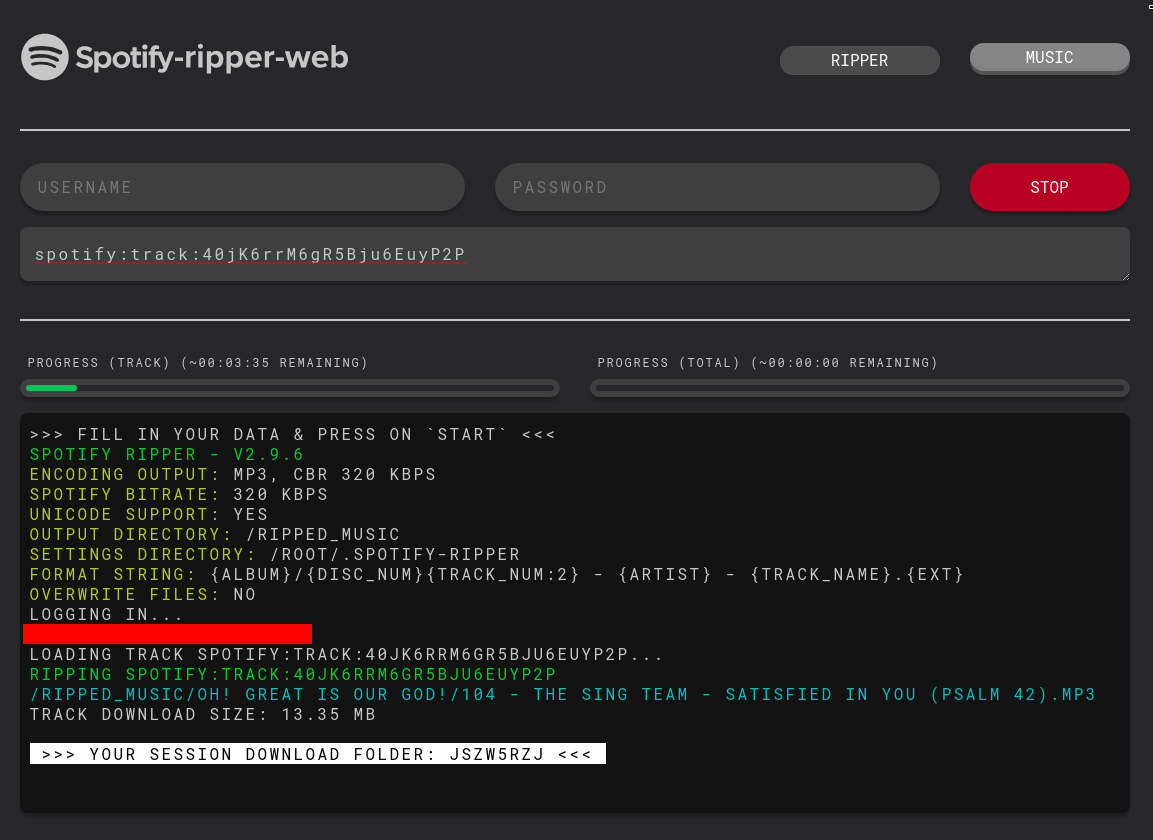Click the textarea resize handle corner
Viewport: 1153px width, 840px height.
[1124, 276]
